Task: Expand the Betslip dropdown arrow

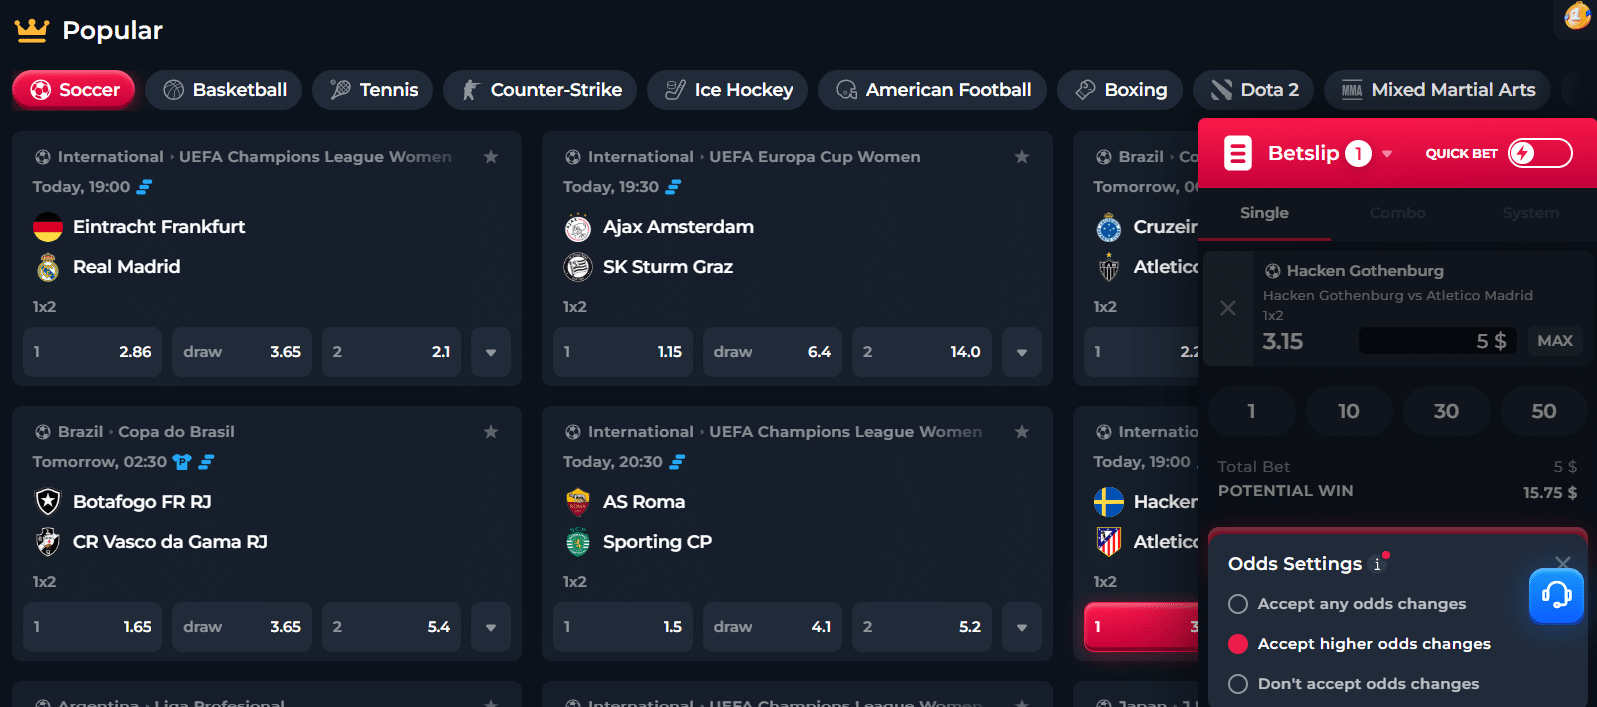Action: coord(1387,154)
